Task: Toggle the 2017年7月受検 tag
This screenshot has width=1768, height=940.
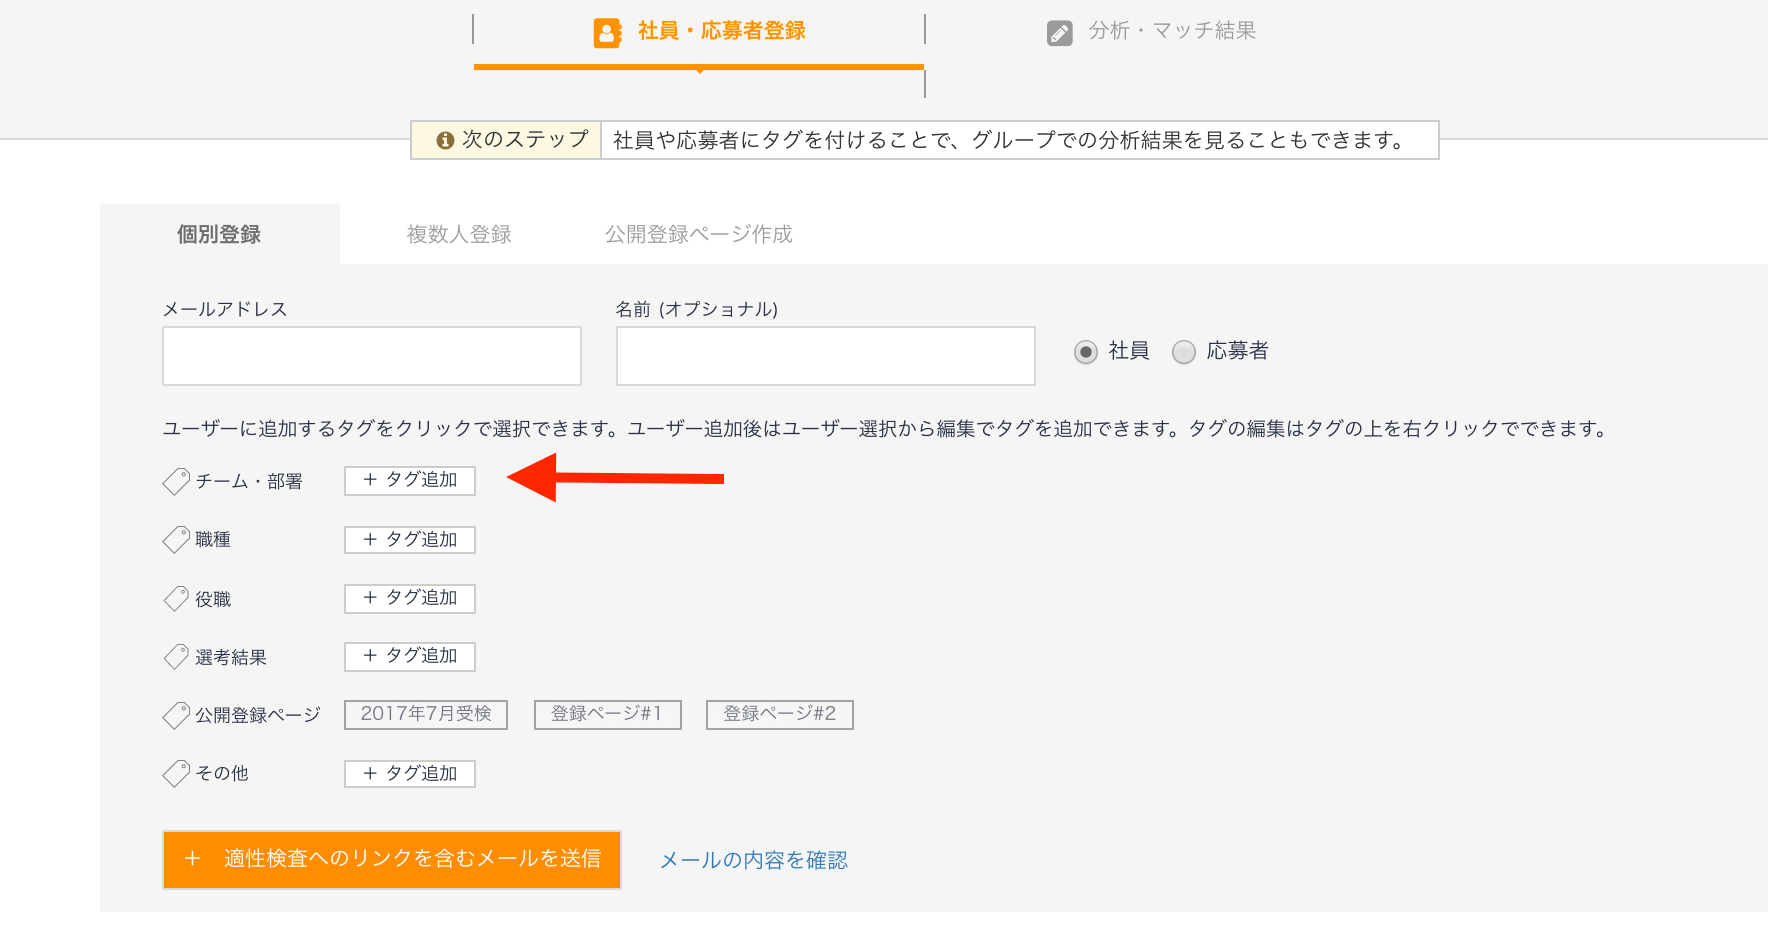Action: pos(426,714)
